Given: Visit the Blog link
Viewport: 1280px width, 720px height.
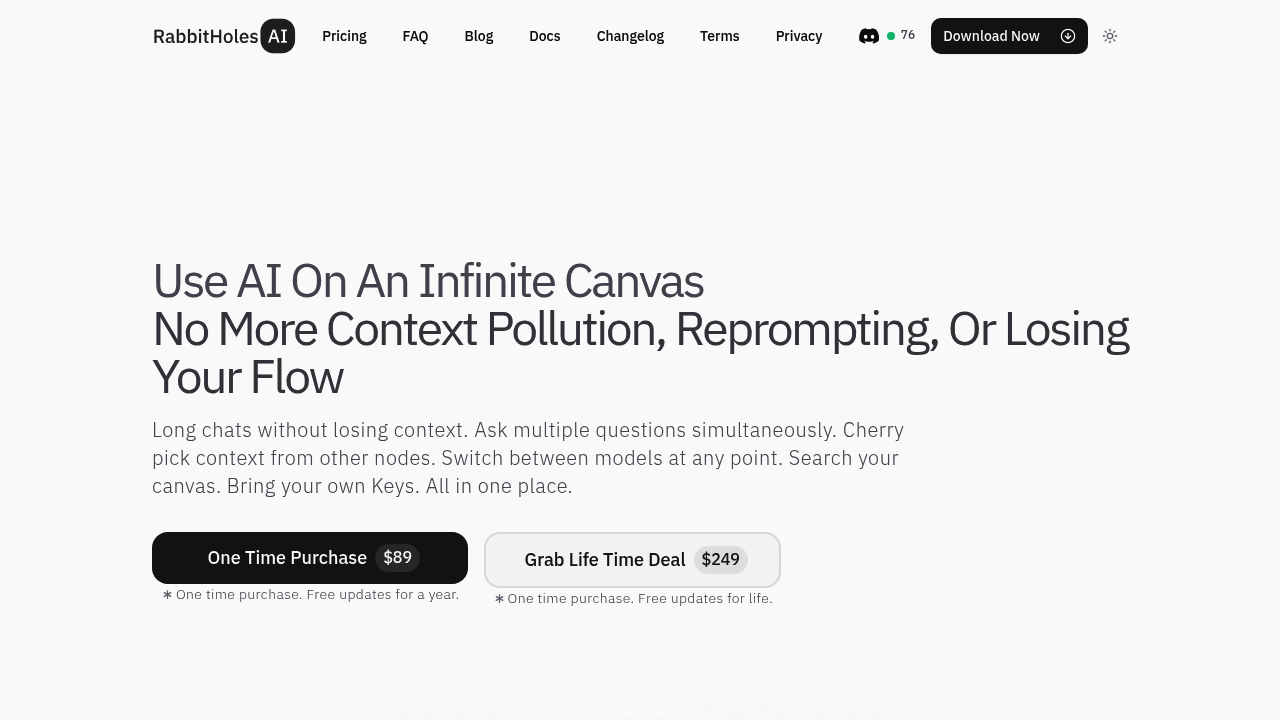Looking at the screenshot, I should [479, 36].
